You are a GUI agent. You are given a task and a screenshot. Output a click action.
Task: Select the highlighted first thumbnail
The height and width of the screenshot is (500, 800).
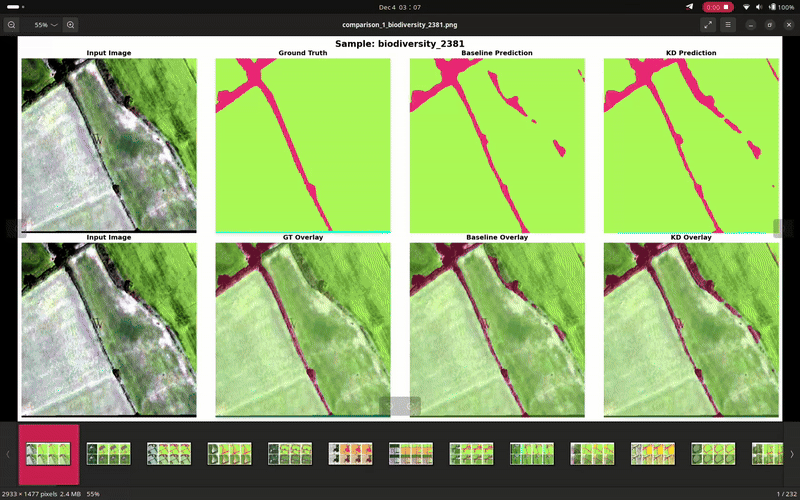50,453
